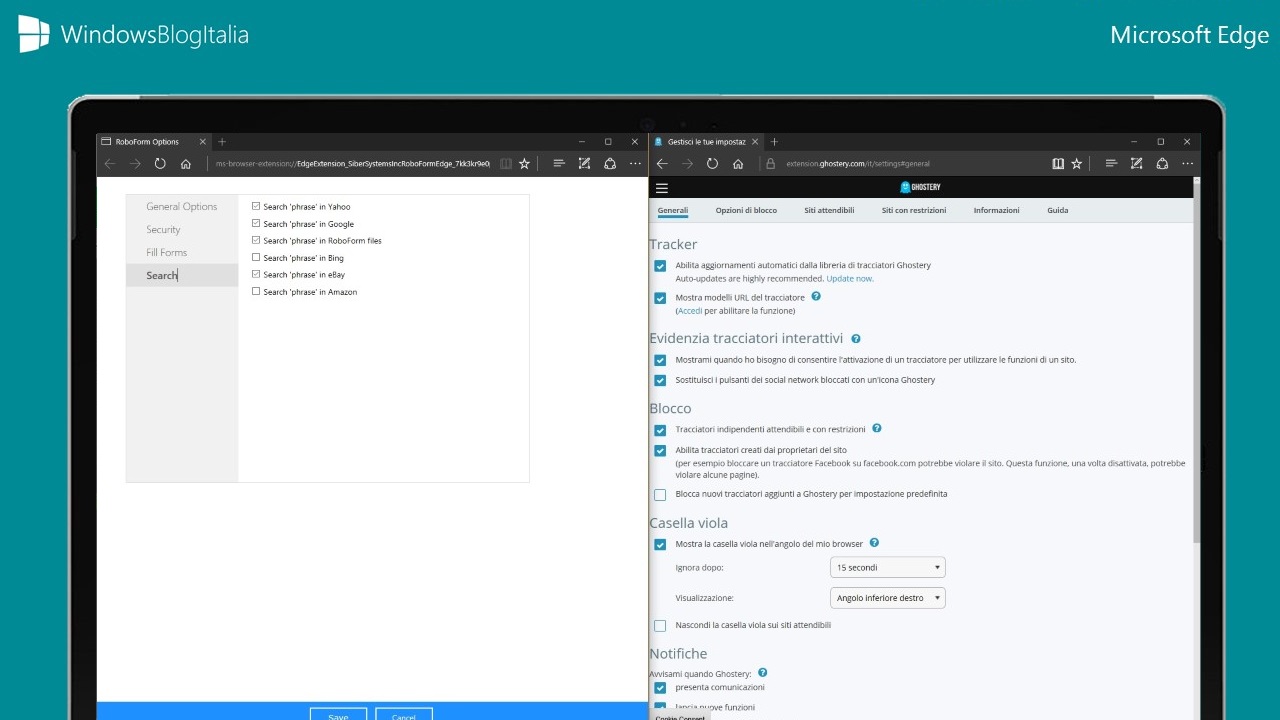1280x720 pixels.
Task: Open the Guida tab
Action: (1058, 210)
